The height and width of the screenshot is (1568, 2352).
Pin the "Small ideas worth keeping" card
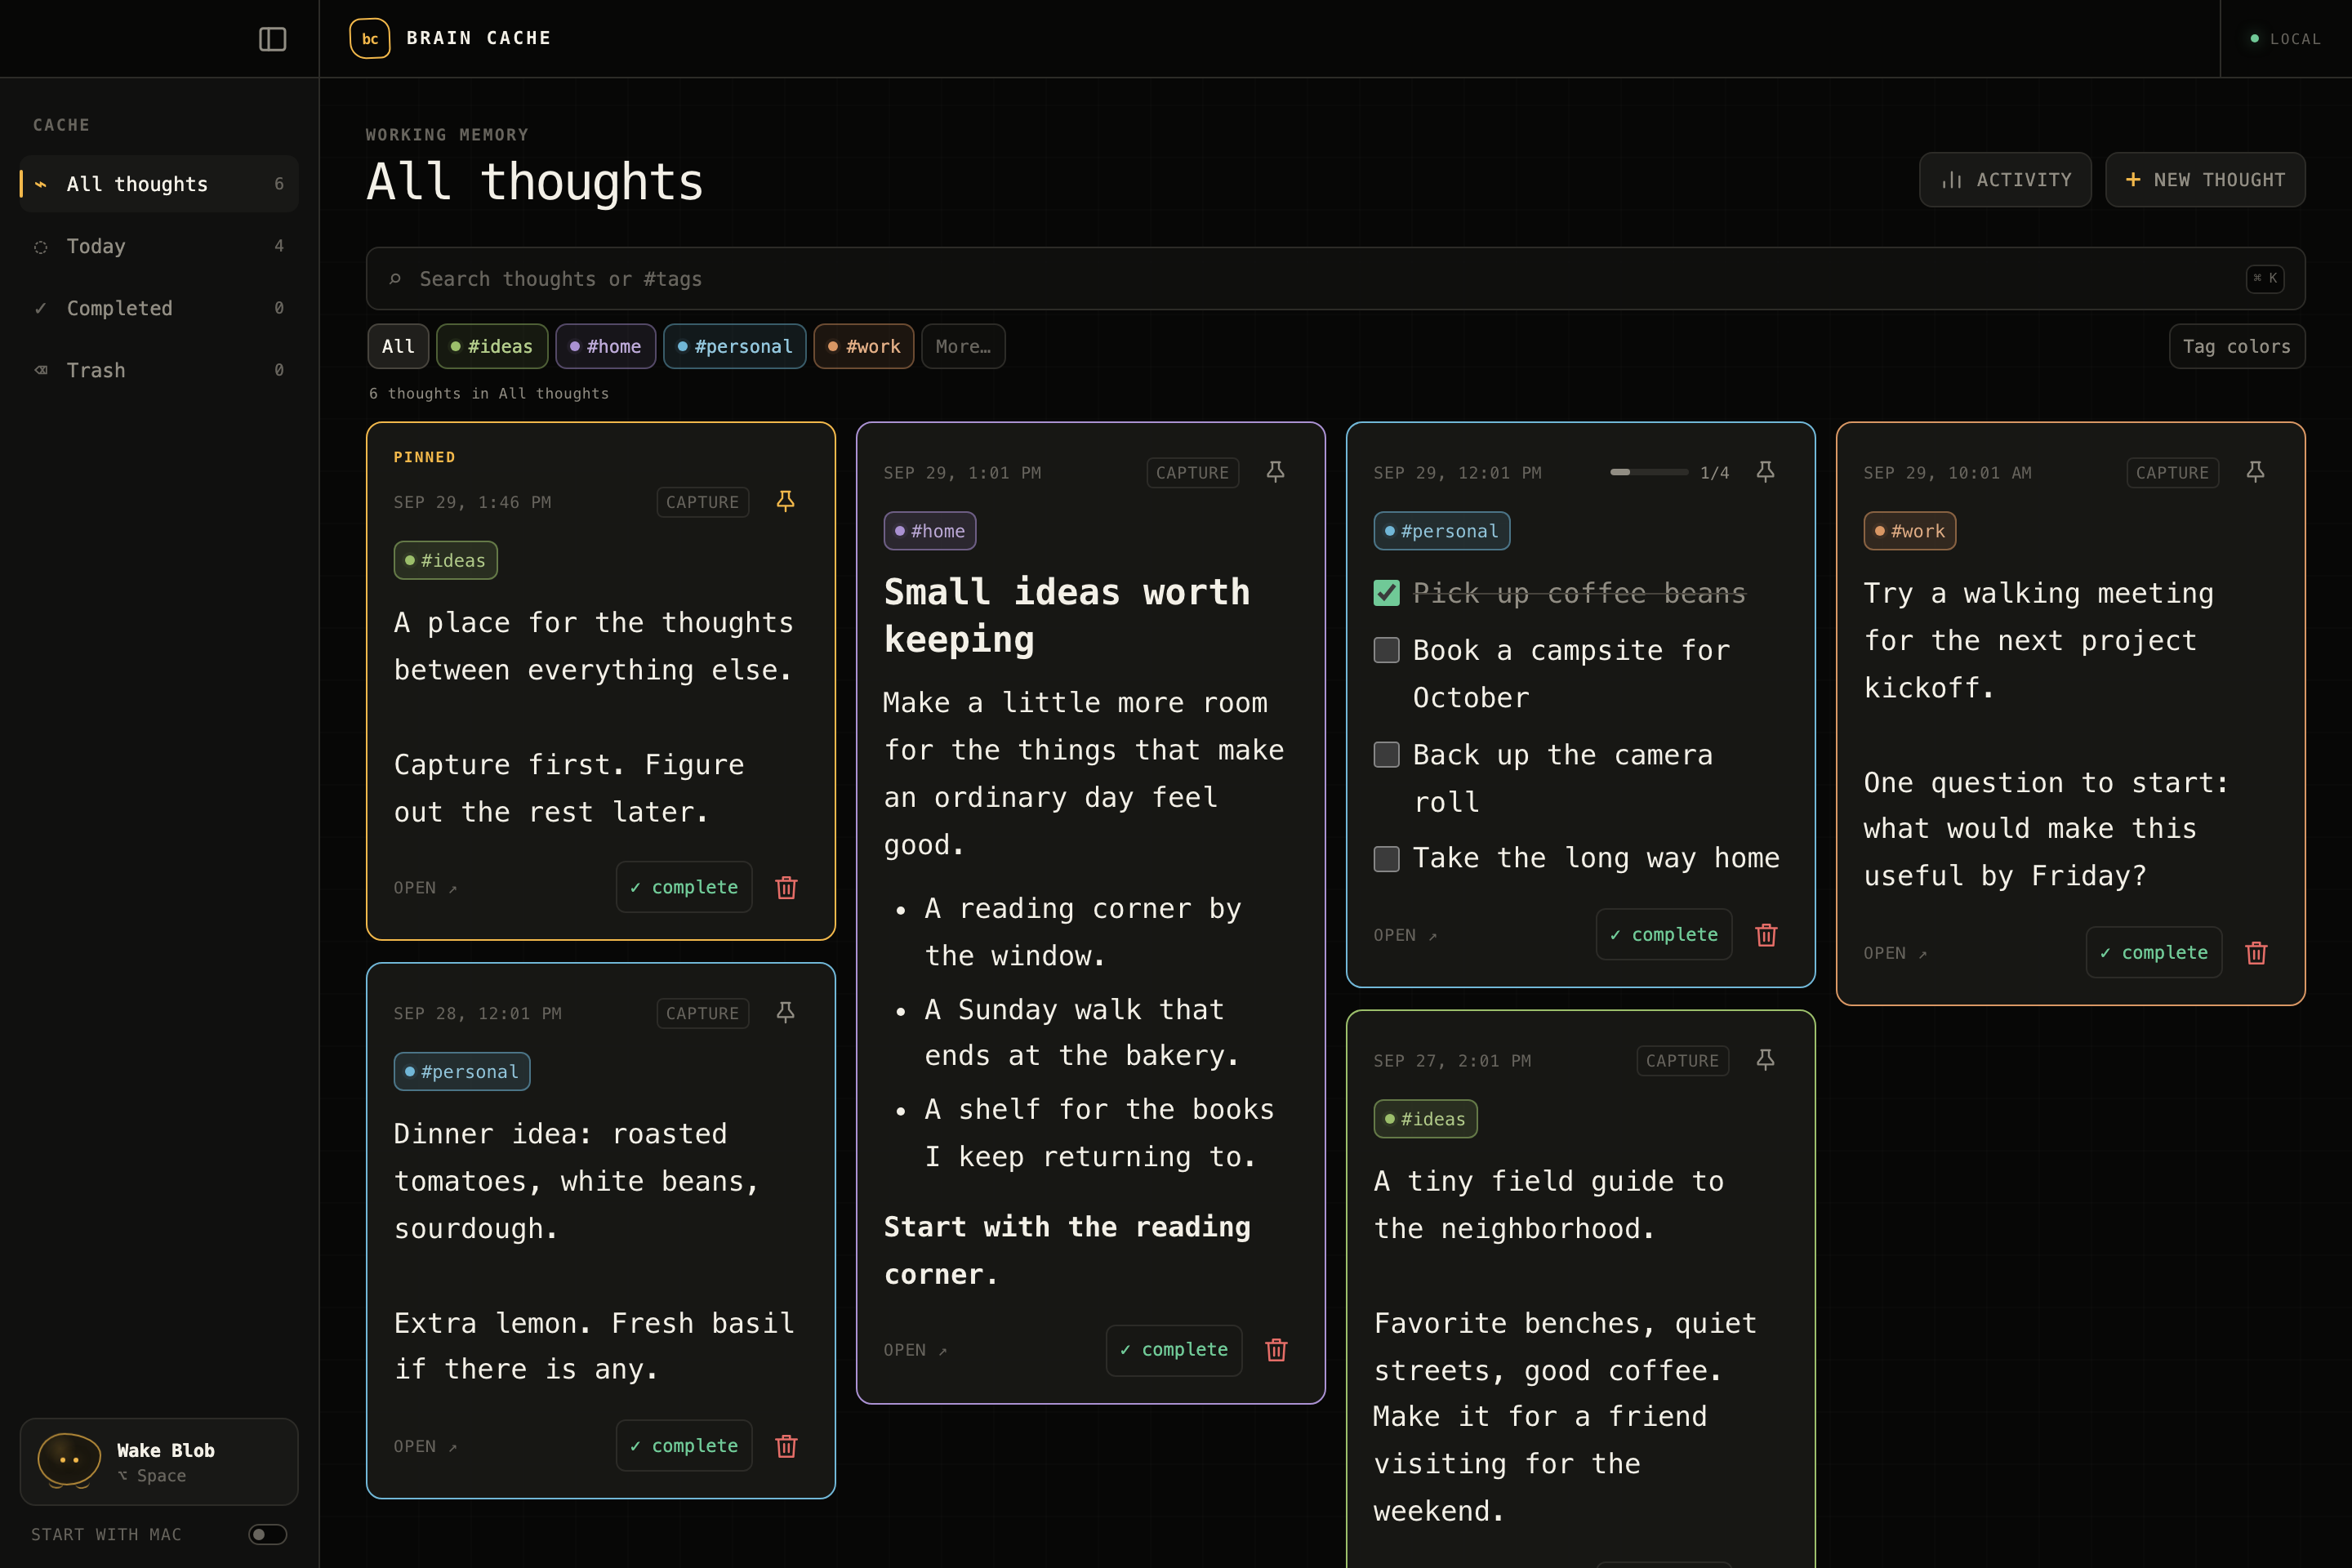[x=1276, y=472]
